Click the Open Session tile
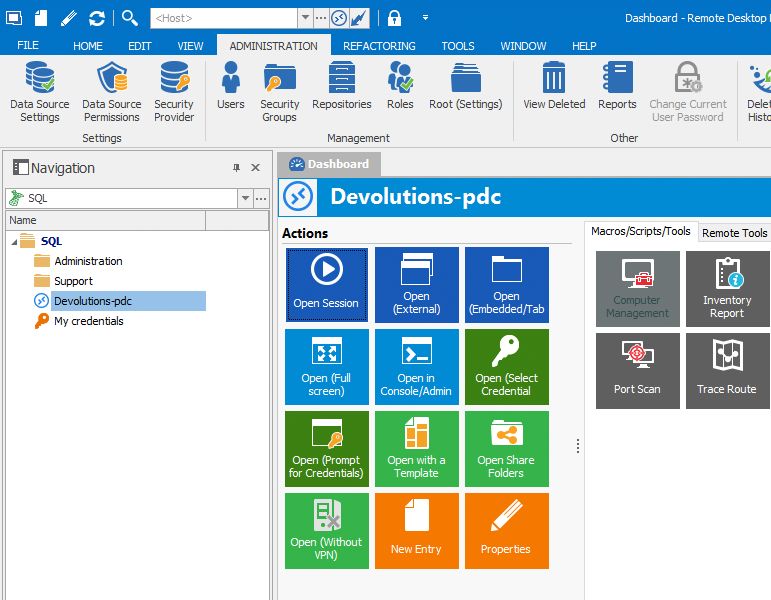Image resolution: width=771 pixels, height=600 pixels. coord(326,285)
